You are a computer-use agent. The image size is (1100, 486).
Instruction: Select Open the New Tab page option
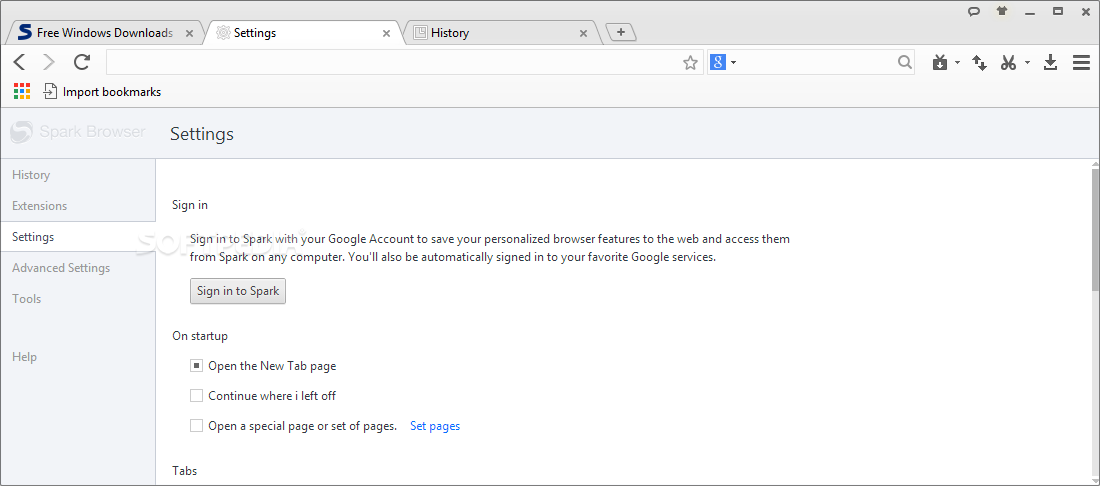point(196,365)
